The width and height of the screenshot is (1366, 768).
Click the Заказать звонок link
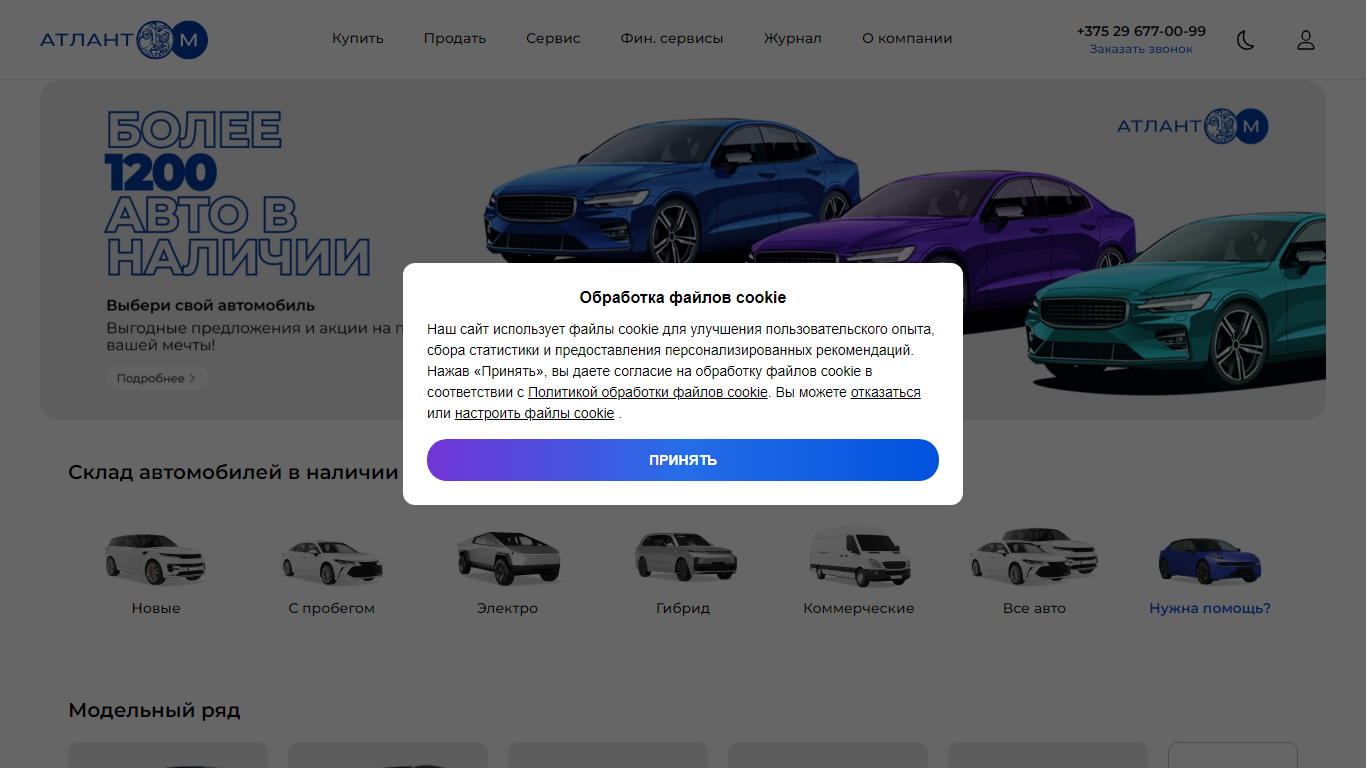(1141, 49)
